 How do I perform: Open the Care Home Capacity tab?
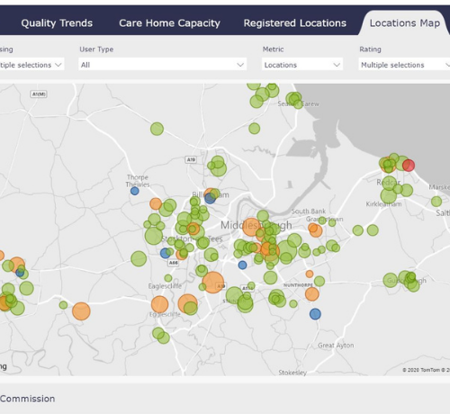(170, 23)
